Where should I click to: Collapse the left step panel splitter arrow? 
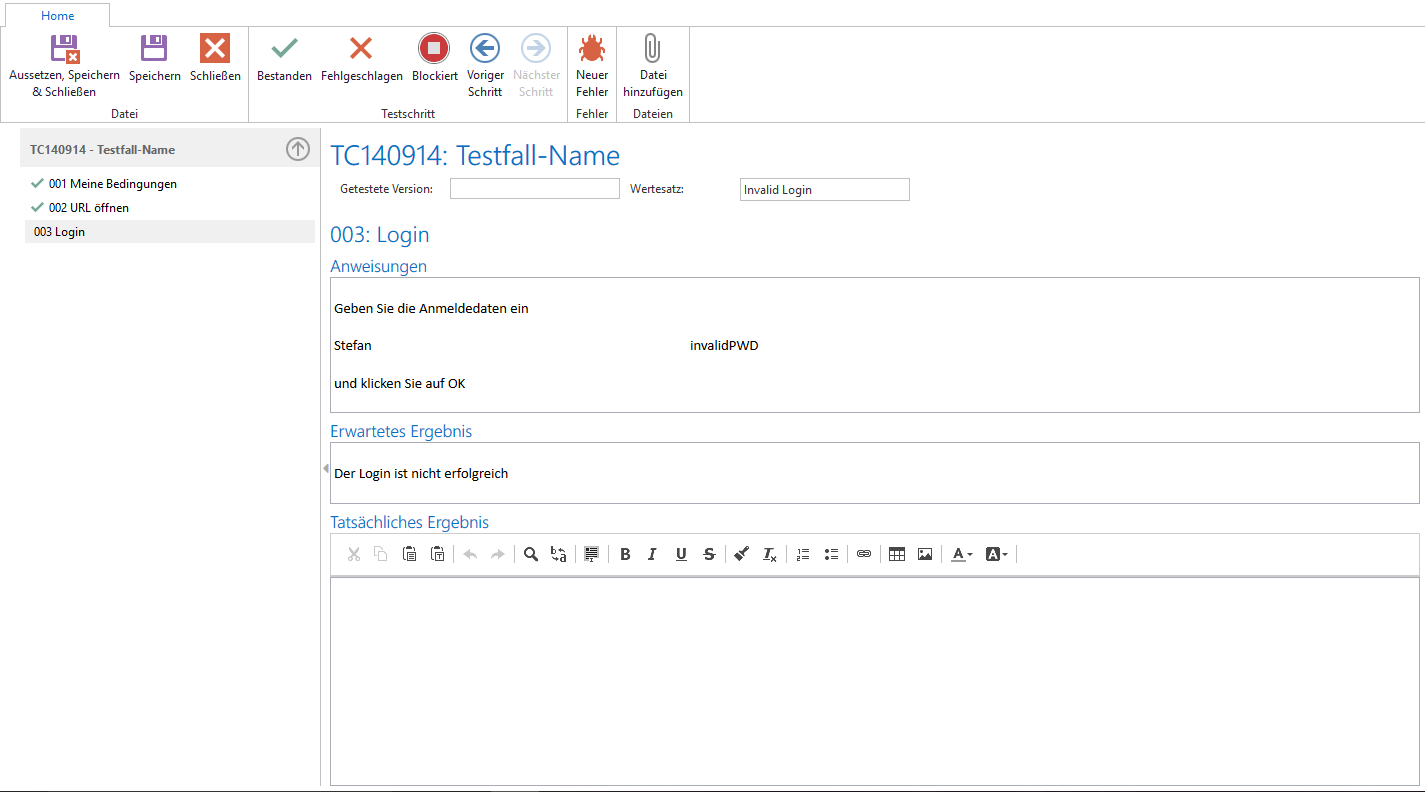point(325,469)
